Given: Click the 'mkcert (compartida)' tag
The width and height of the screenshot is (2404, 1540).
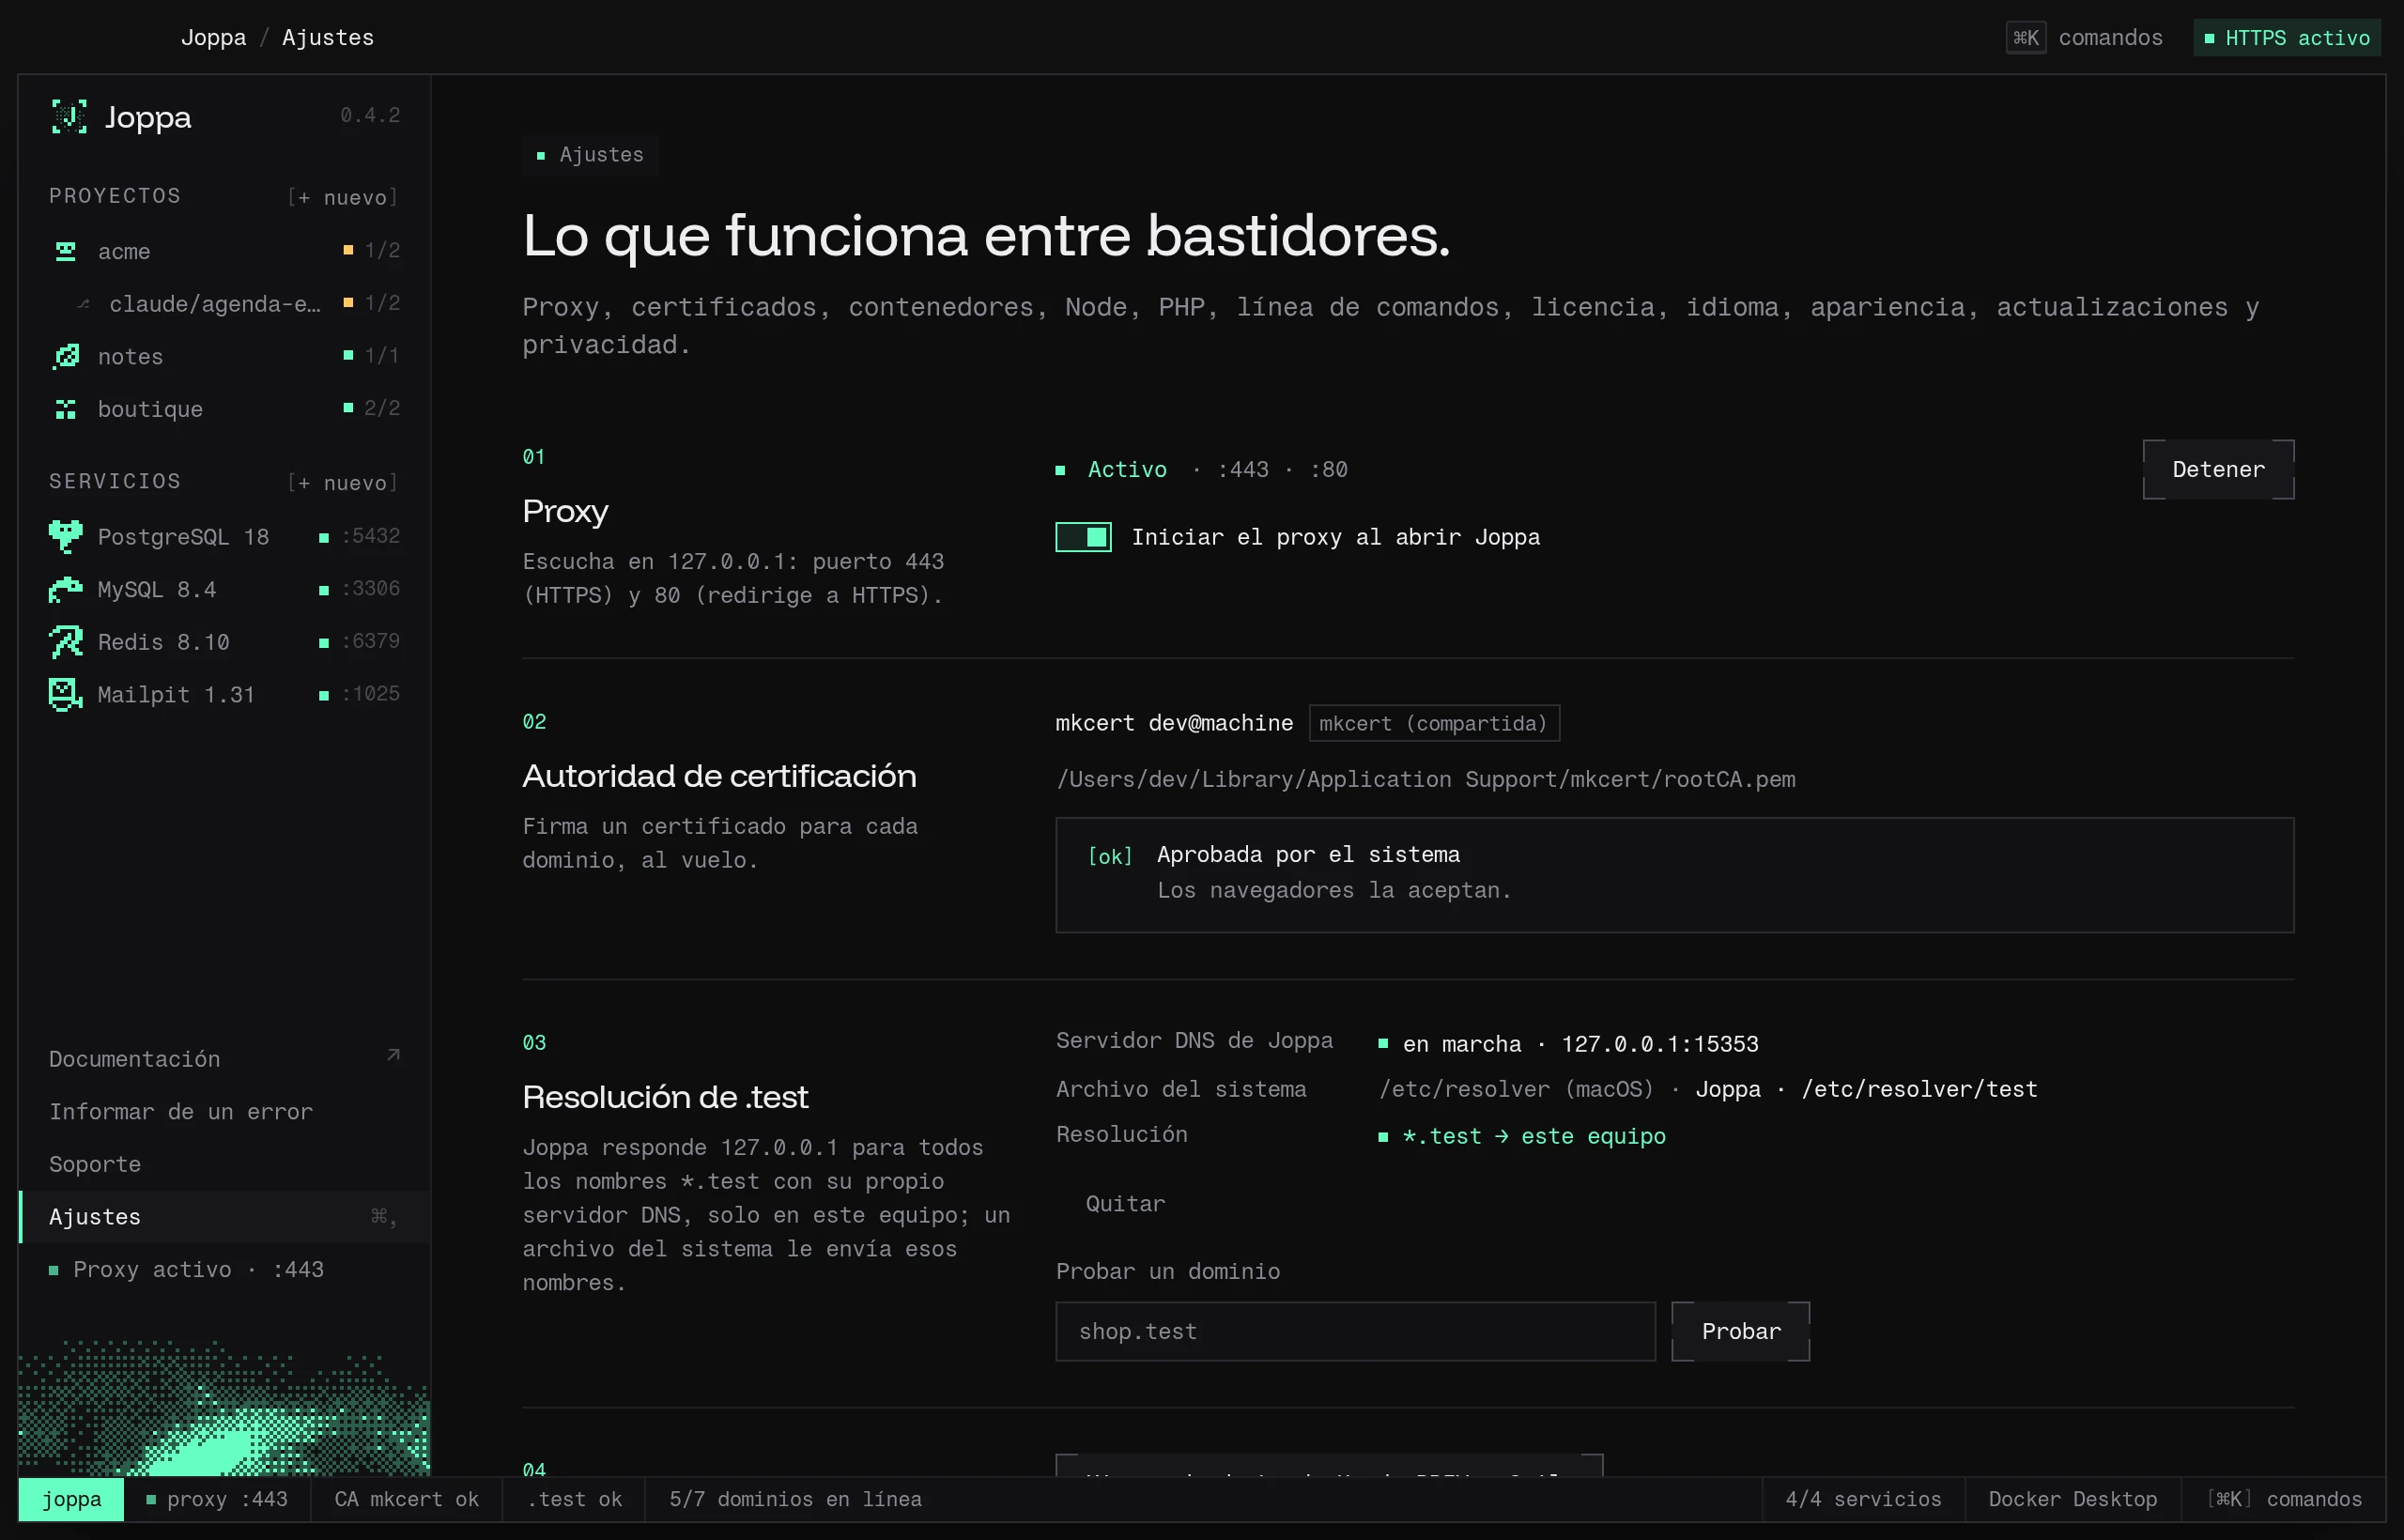Looking at the screenshot, I should 1434,723.
